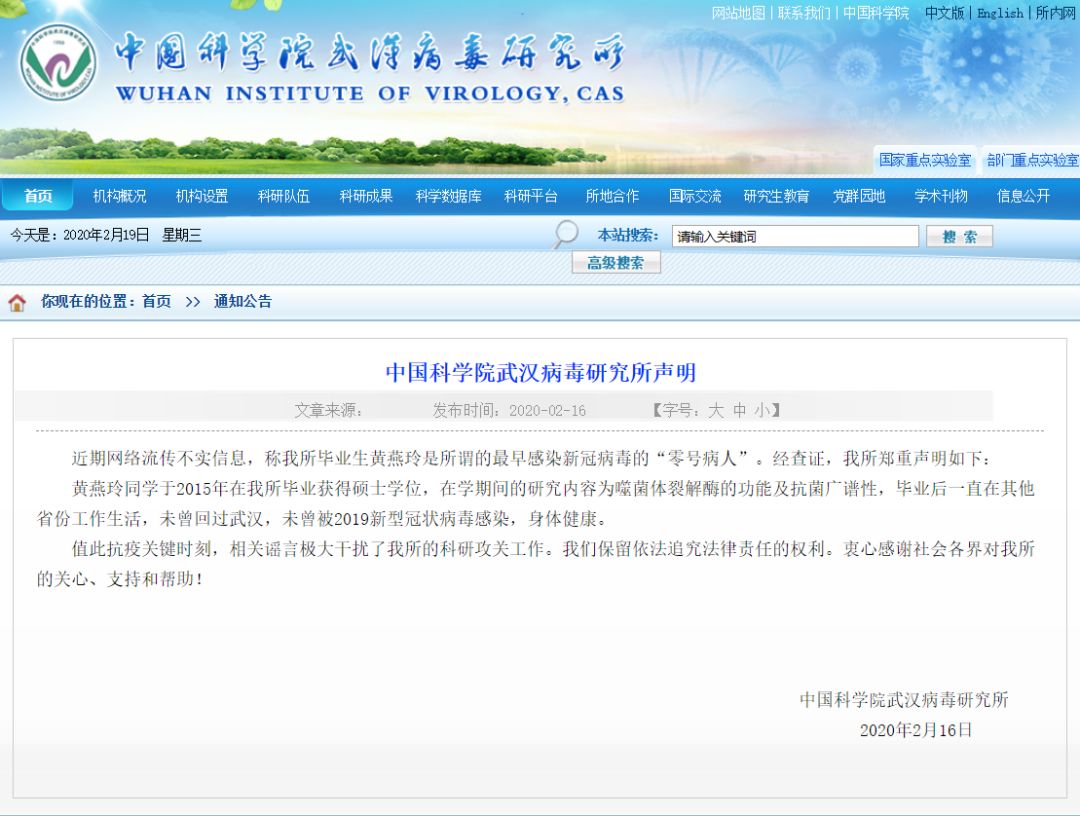Screen dimensions: 1080x816
Task: Open the 信息公开 menu item
Action: (x=1023, y=196)
